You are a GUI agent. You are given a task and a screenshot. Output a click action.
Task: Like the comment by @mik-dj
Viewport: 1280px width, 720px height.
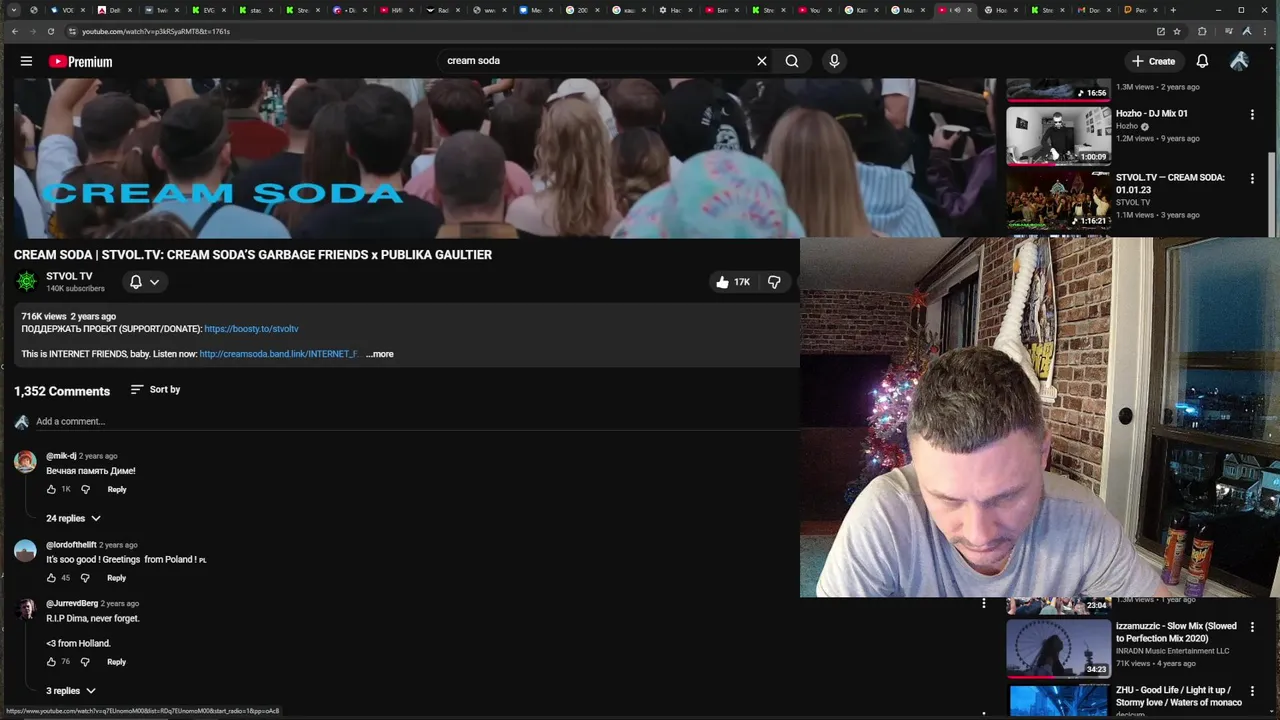click(x=51, y=489)
